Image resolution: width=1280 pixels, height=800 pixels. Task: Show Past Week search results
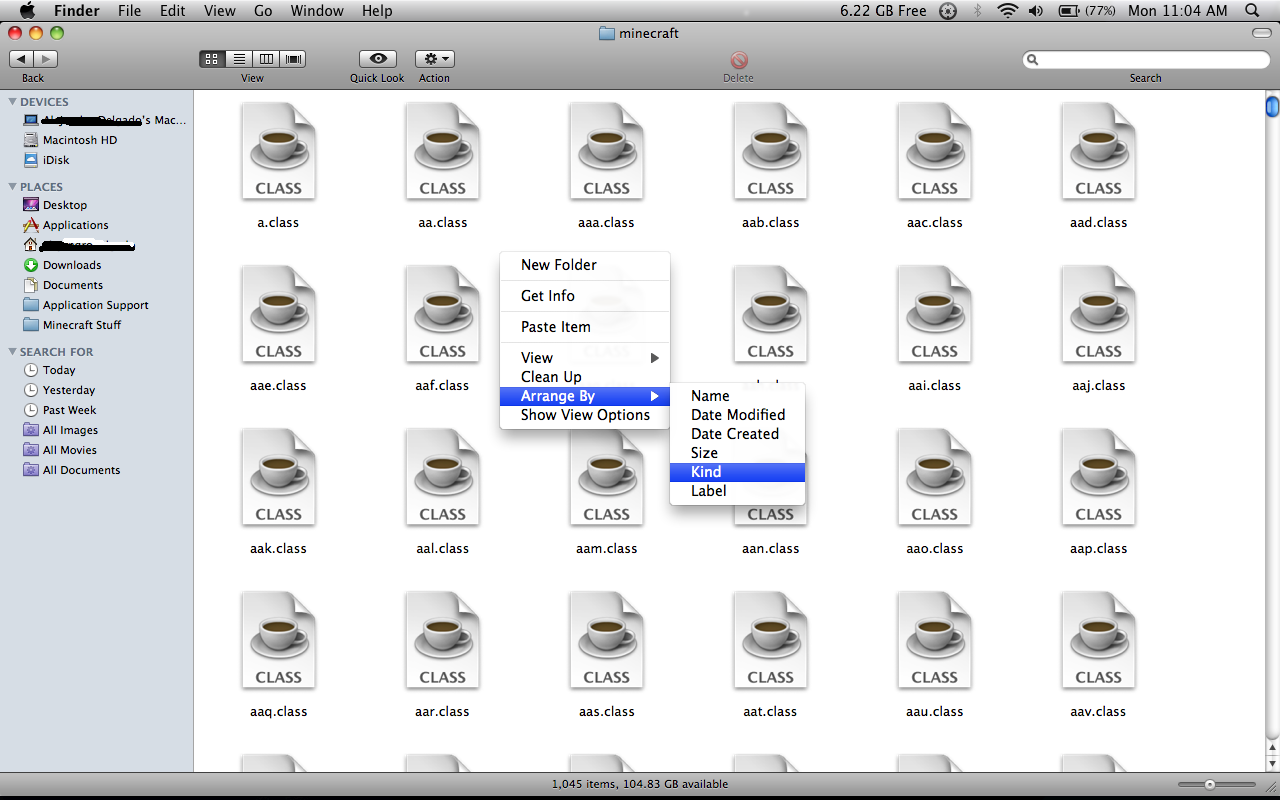point(69,410)
